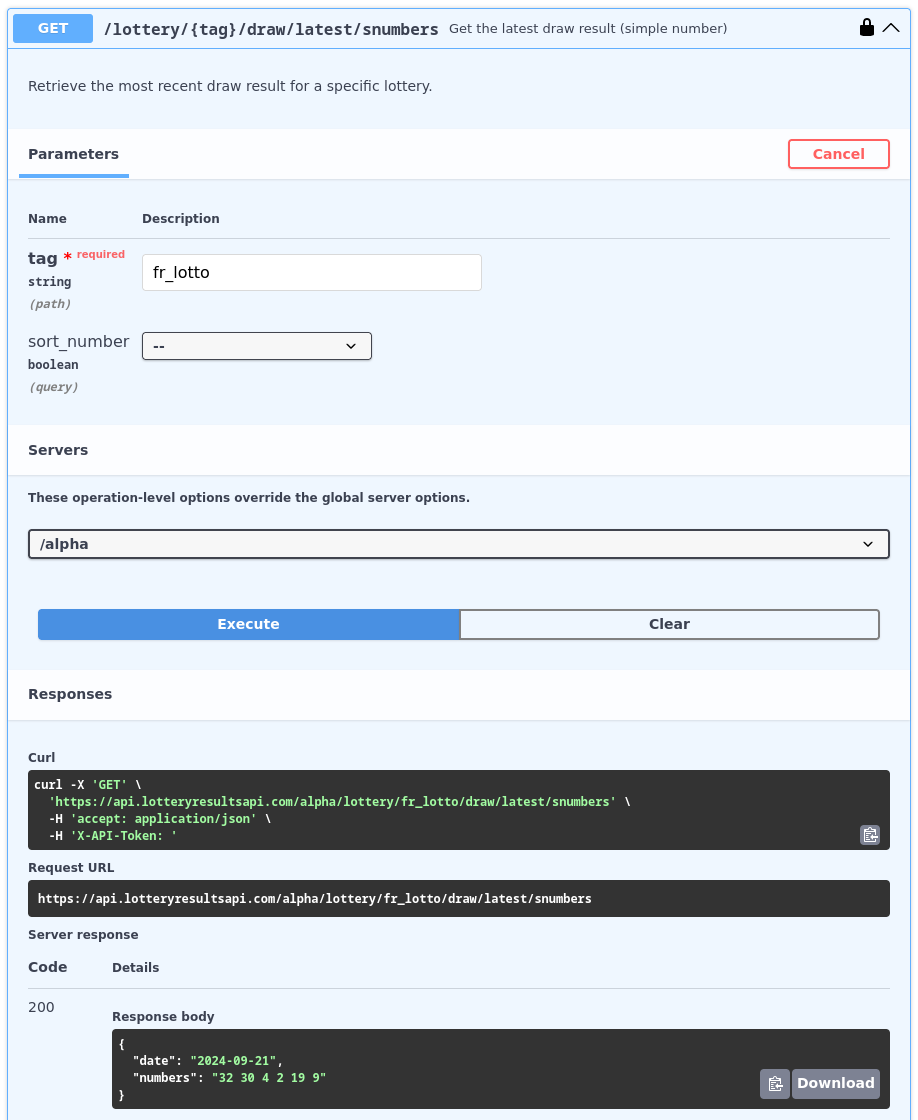Screen dimensions: 918x1120
Task: Click the /lottery/{tag}/draw/latest/snumbers endpoint path
Action: click(x=271, y=29)
